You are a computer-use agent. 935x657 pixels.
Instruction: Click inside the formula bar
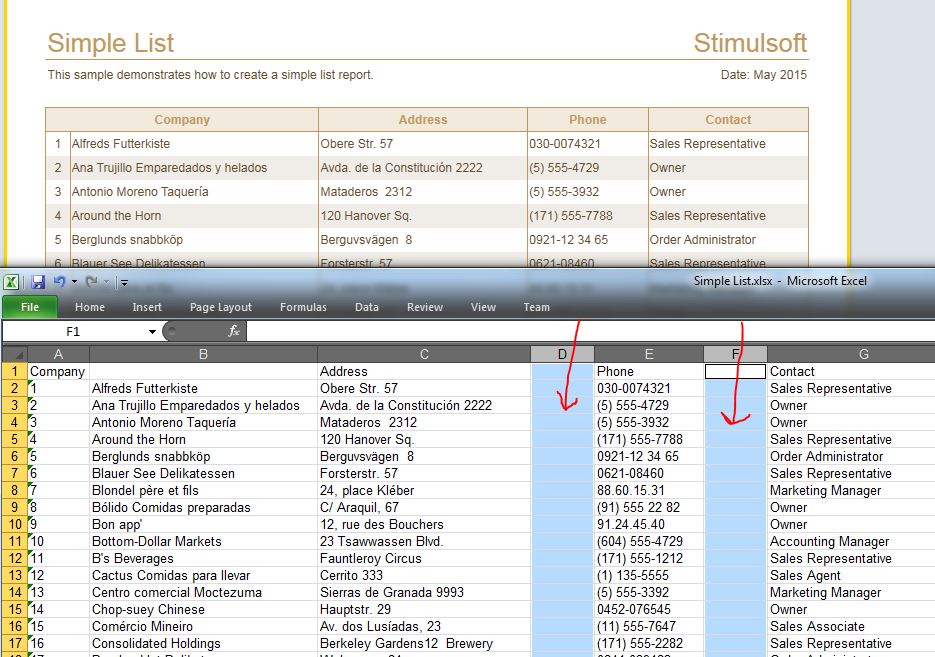tap(590, 331)
